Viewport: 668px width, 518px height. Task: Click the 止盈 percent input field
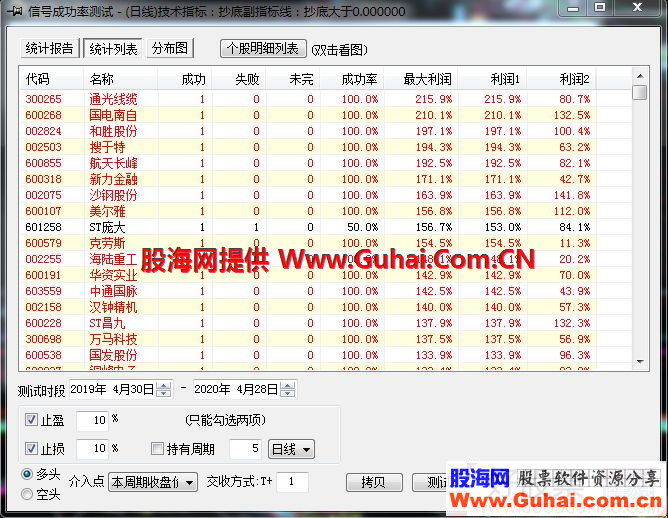tap(92, 420)
